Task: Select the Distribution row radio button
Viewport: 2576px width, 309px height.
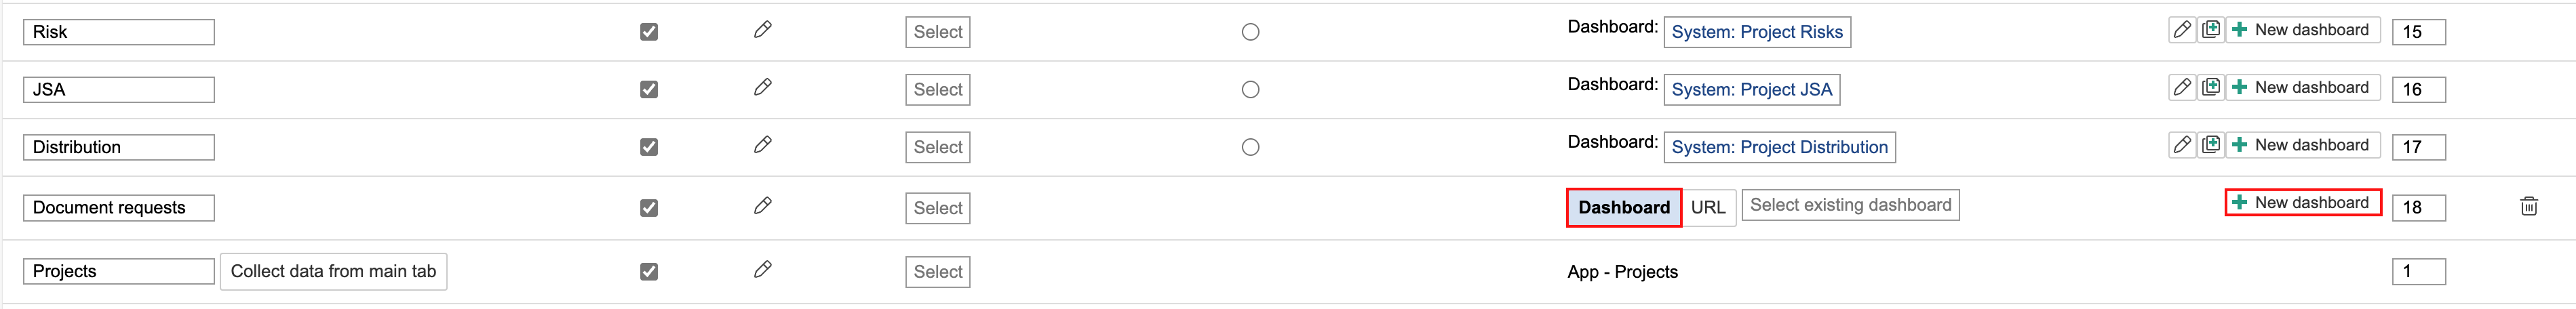Action: coord(1250,147)
